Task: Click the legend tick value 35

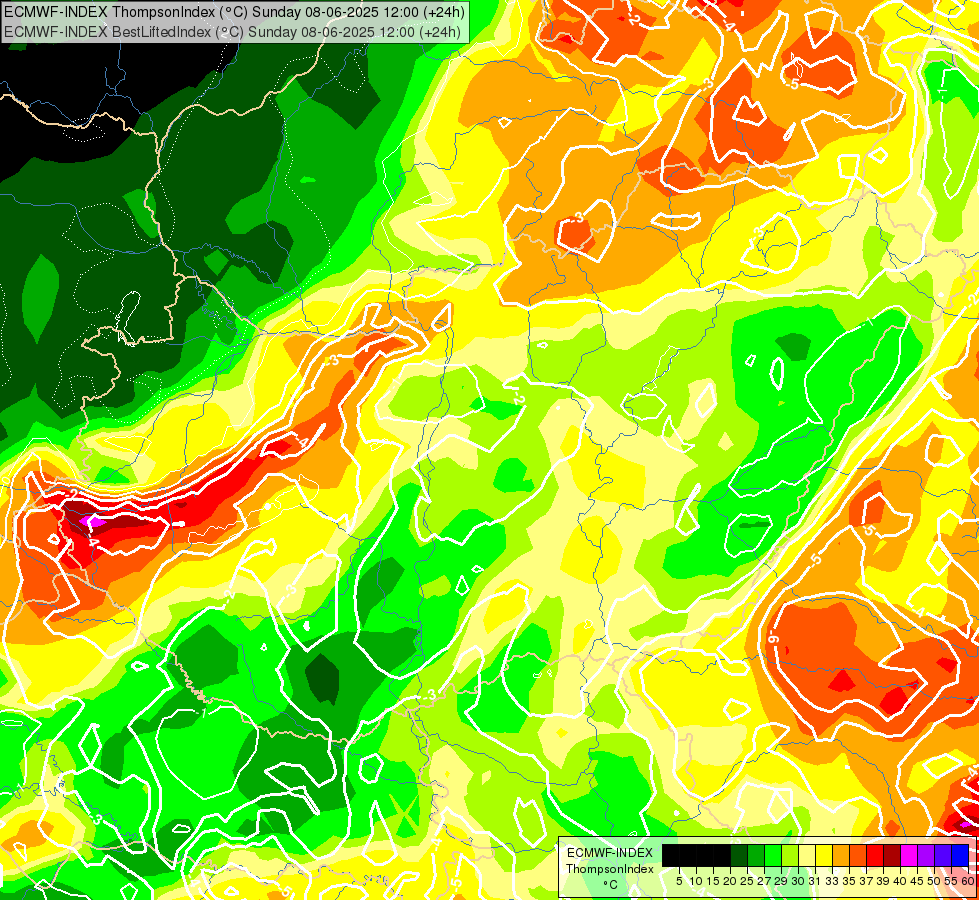Action: point(849,881)
